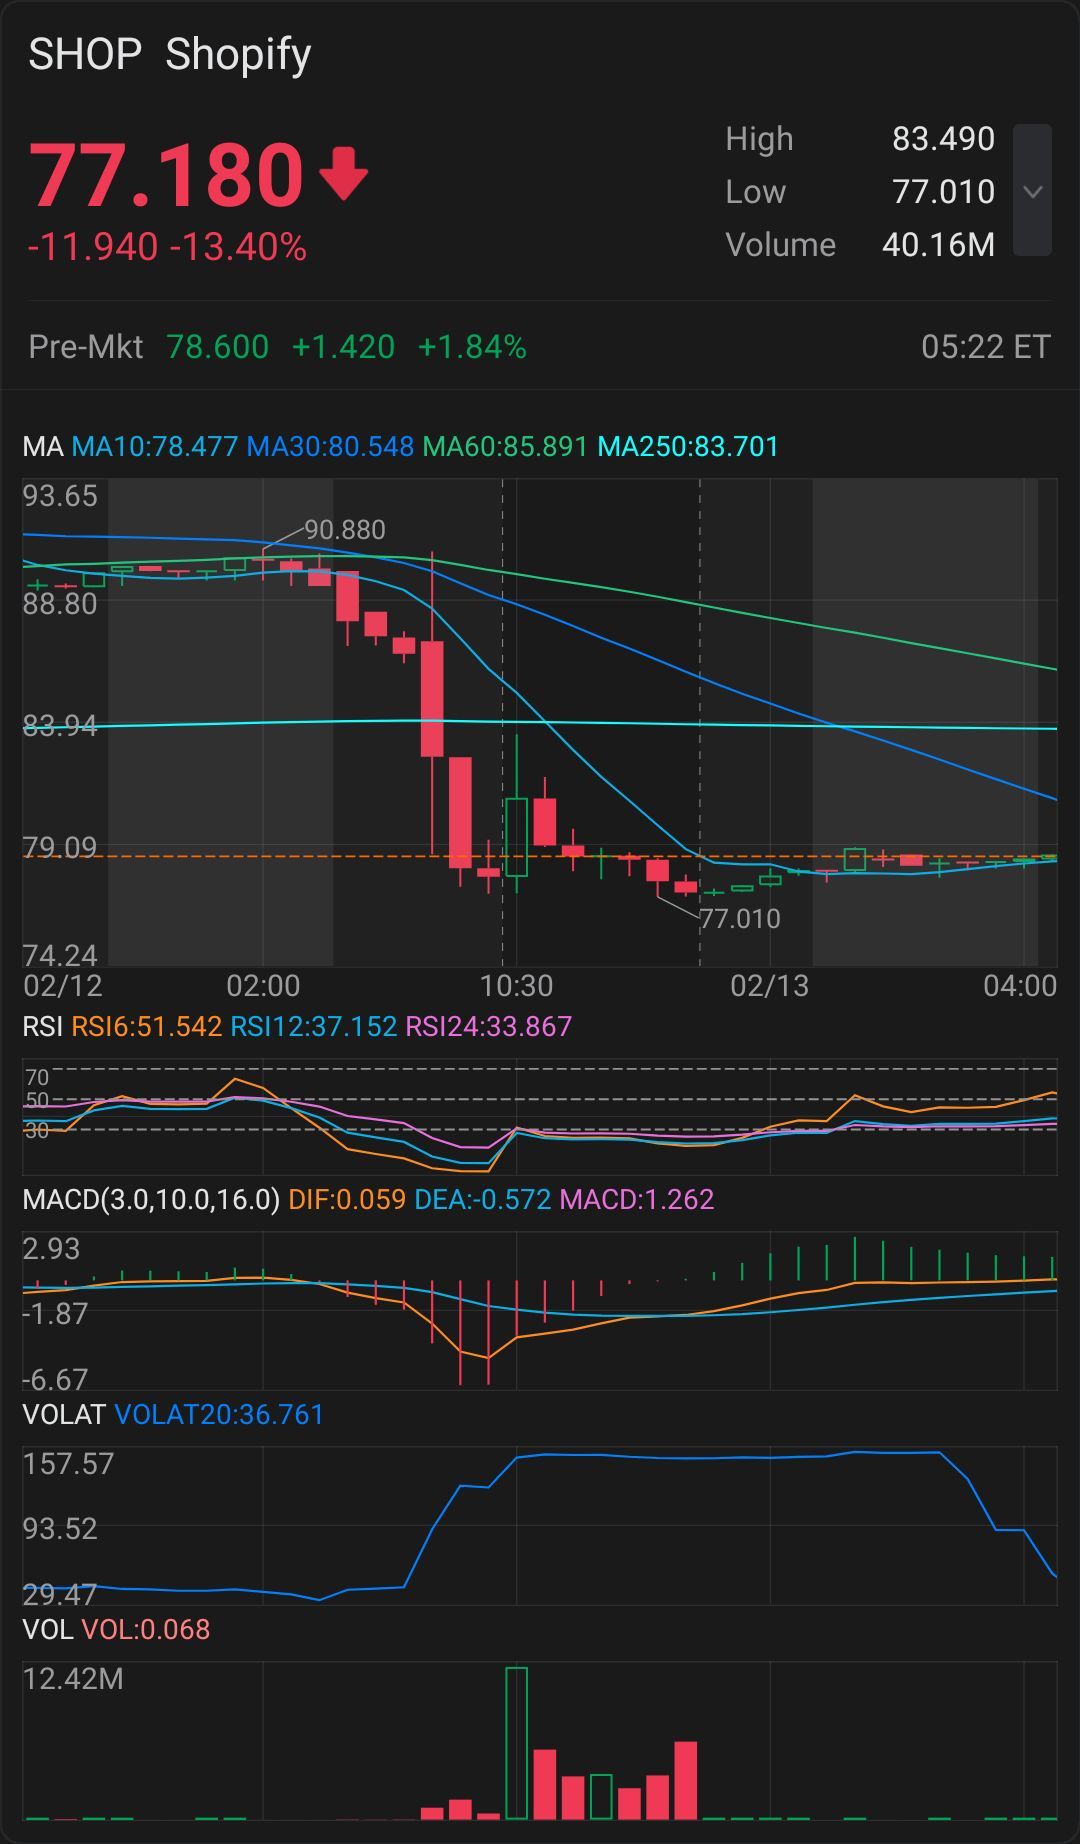Open the RSI indicator label

click(43, 1027)
